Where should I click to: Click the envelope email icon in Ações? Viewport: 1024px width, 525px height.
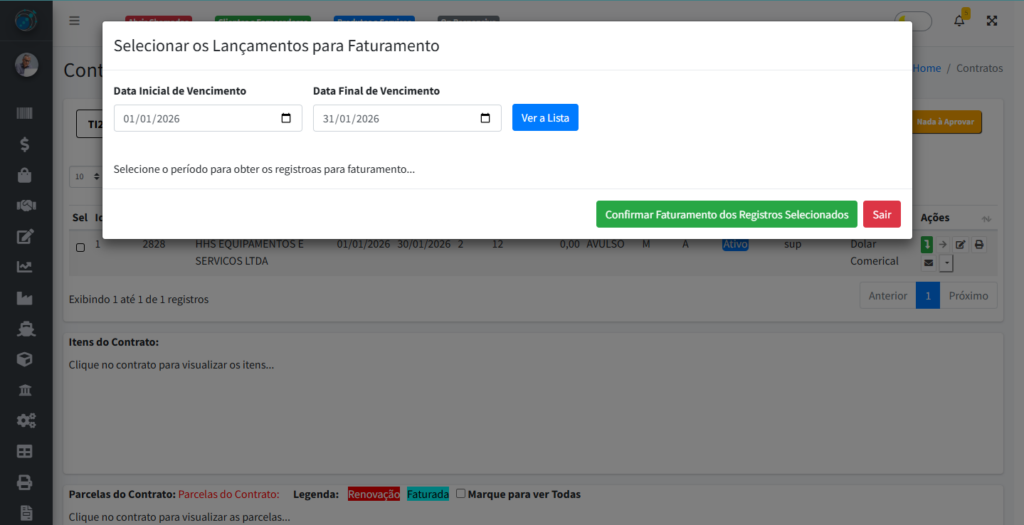(928, 263)
